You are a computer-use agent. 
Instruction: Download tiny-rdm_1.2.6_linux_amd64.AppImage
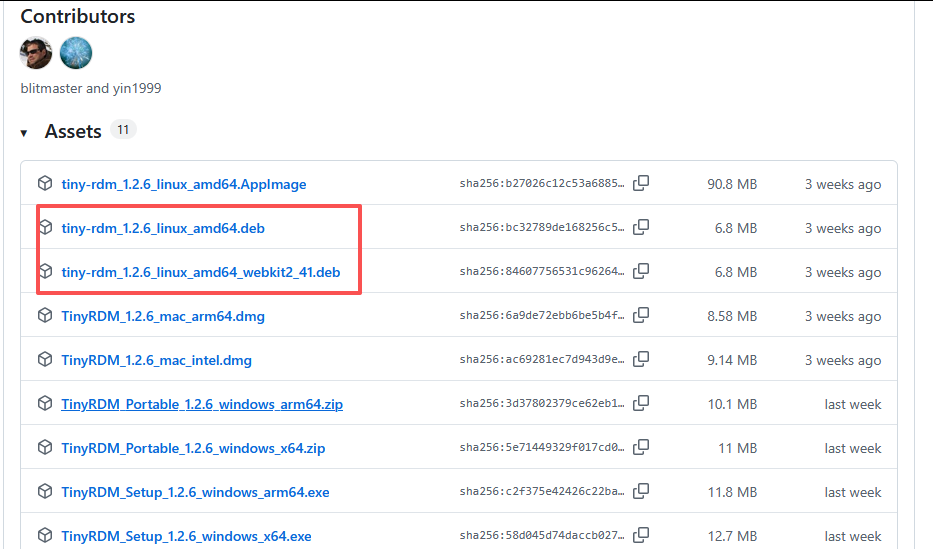pos(184,184)
